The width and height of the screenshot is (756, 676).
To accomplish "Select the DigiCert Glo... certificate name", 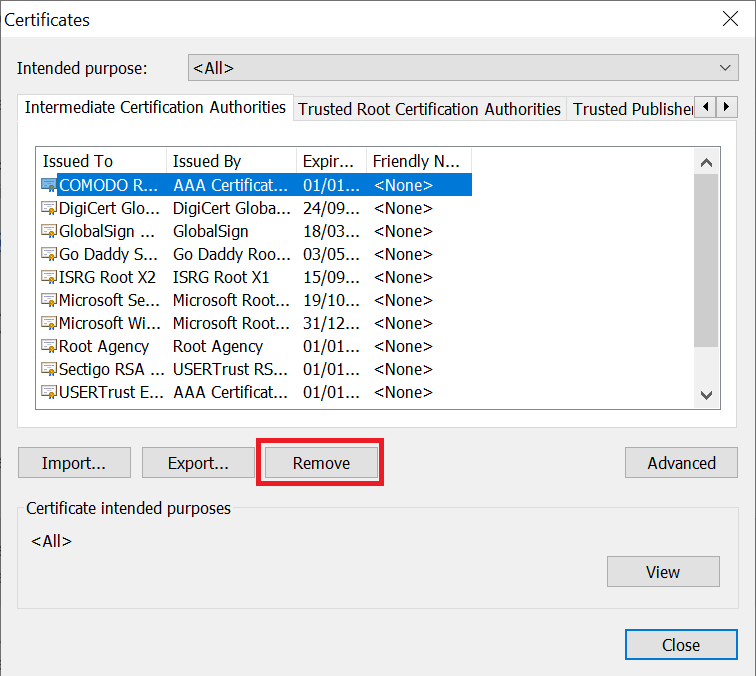I will point(109,208).
